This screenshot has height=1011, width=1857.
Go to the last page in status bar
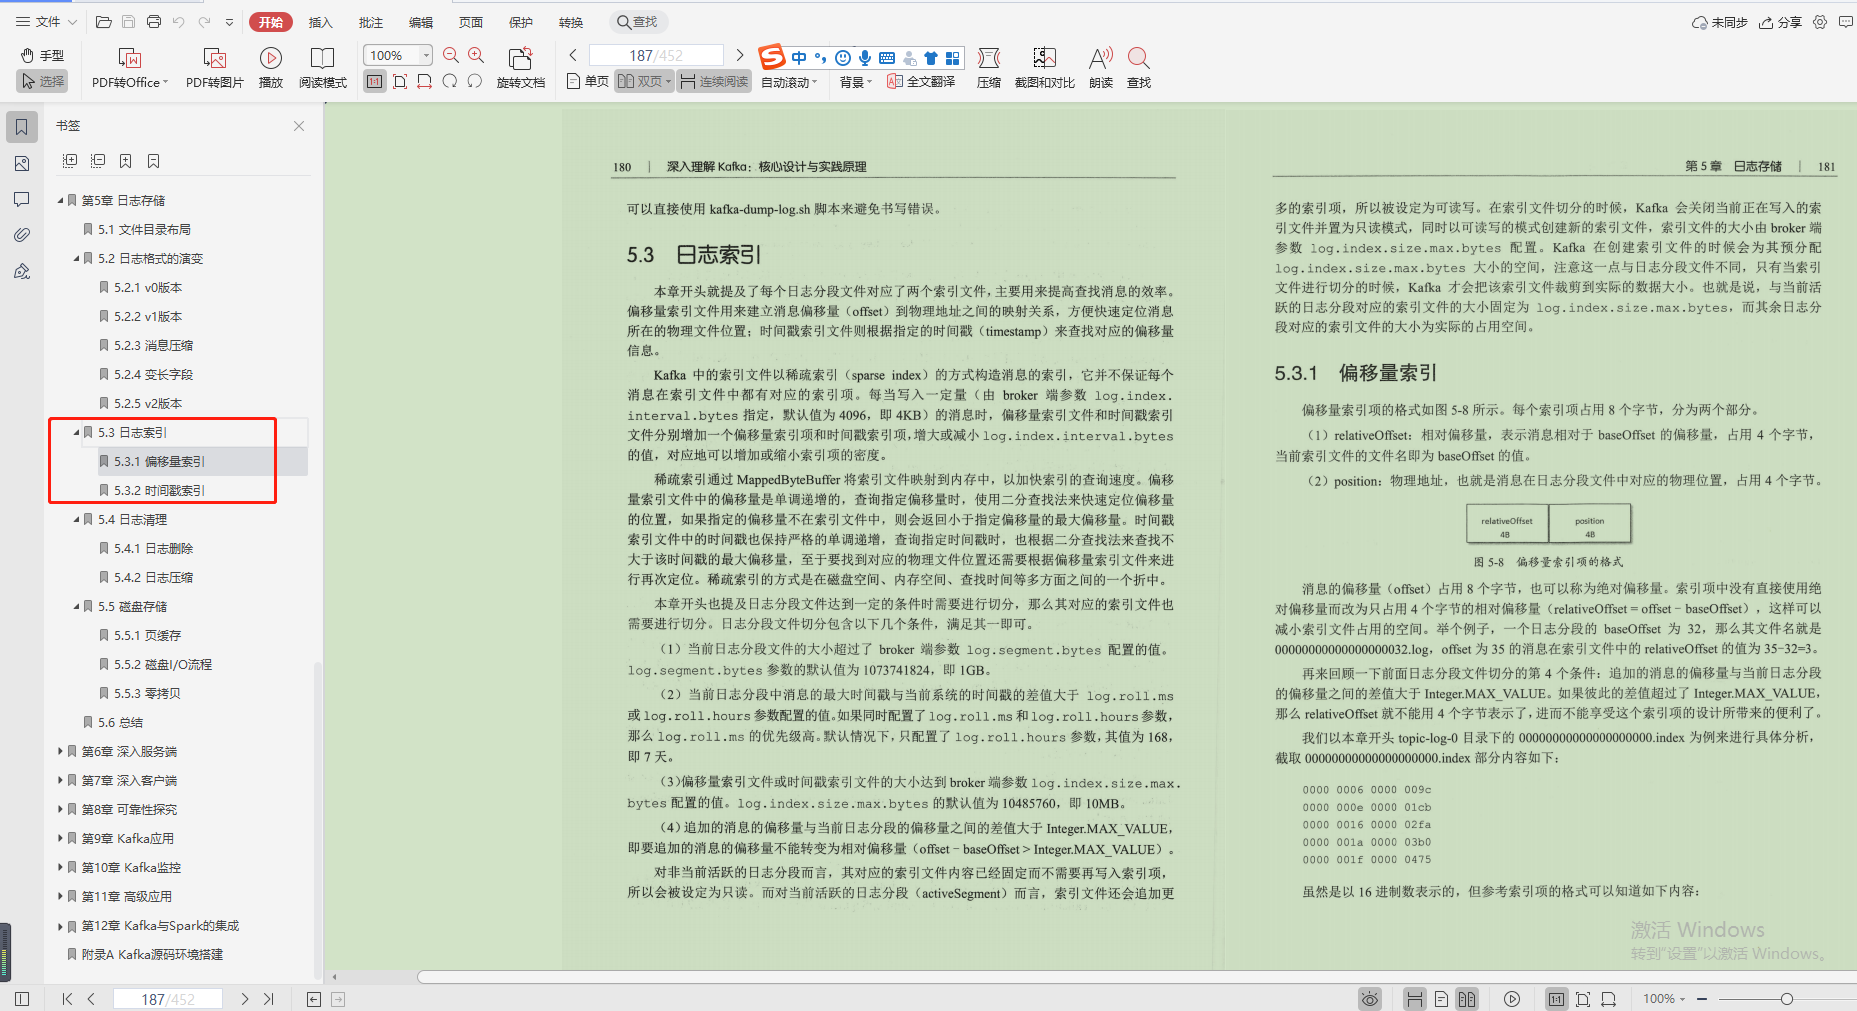[268, 998]
